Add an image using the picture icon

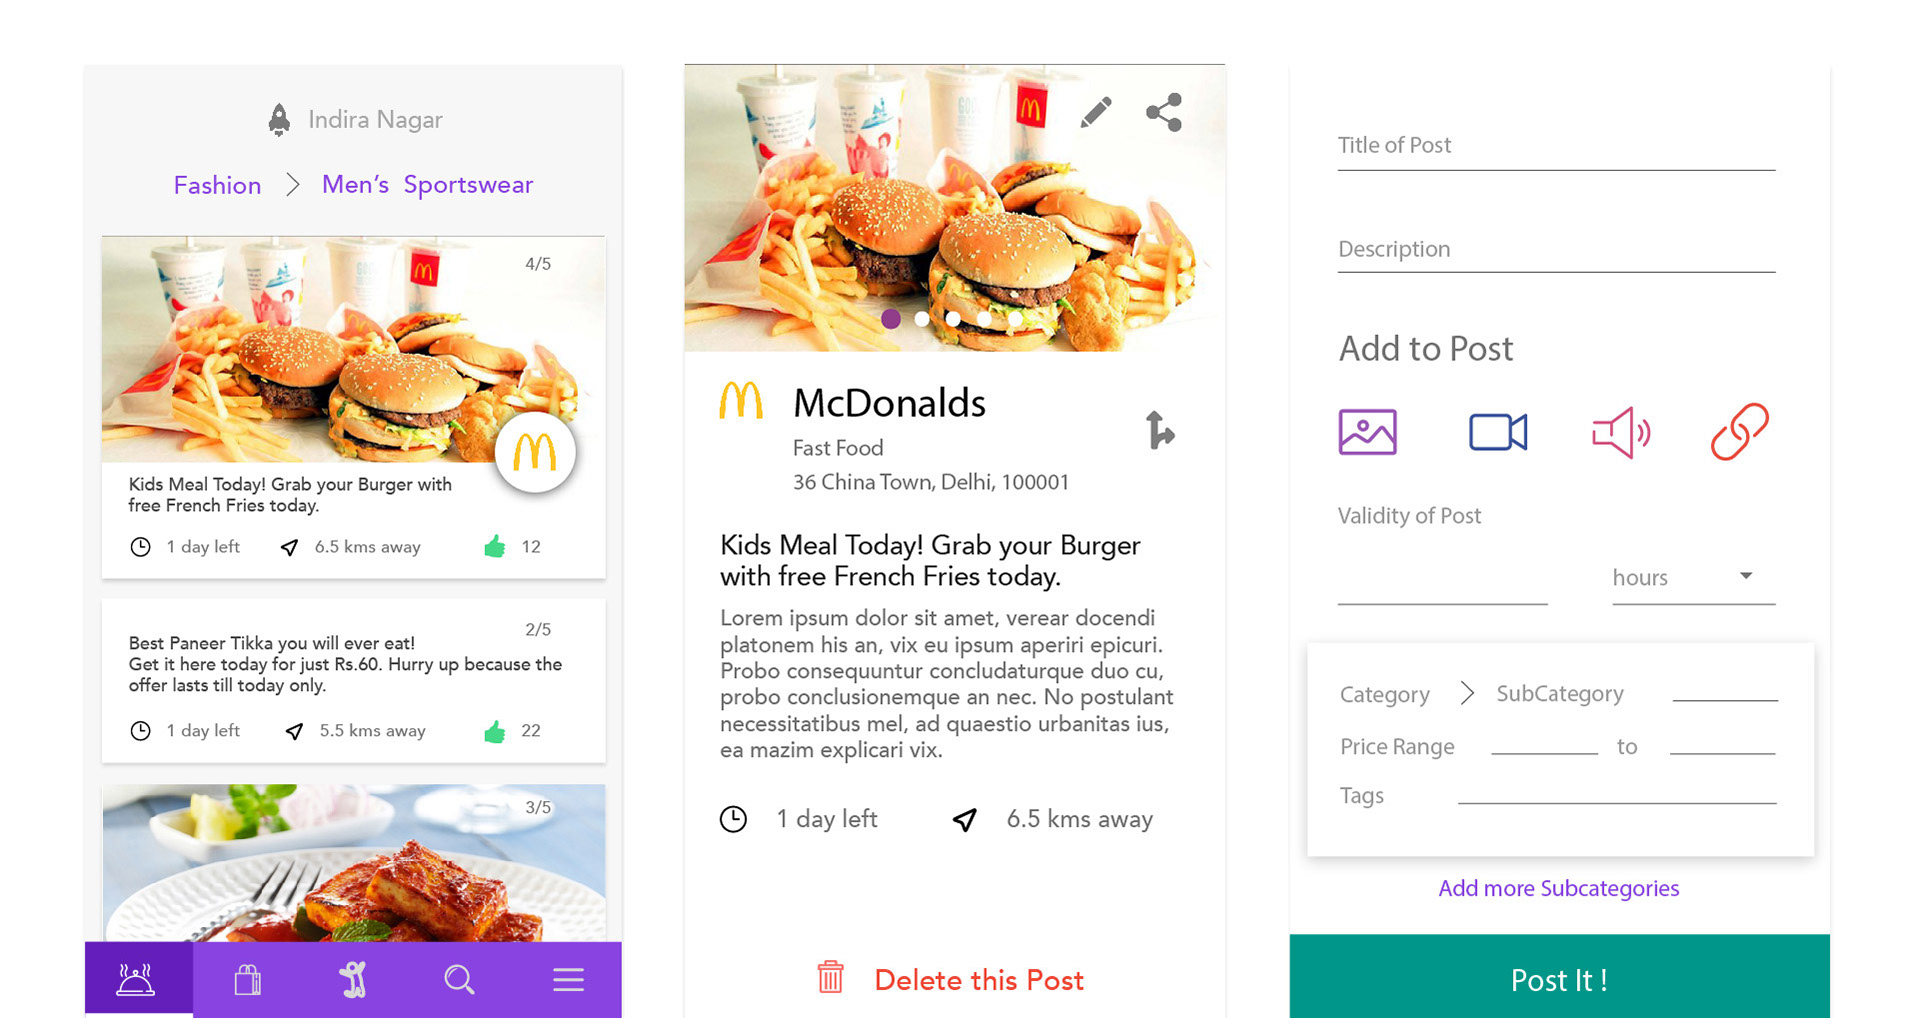coord(1367,432)
